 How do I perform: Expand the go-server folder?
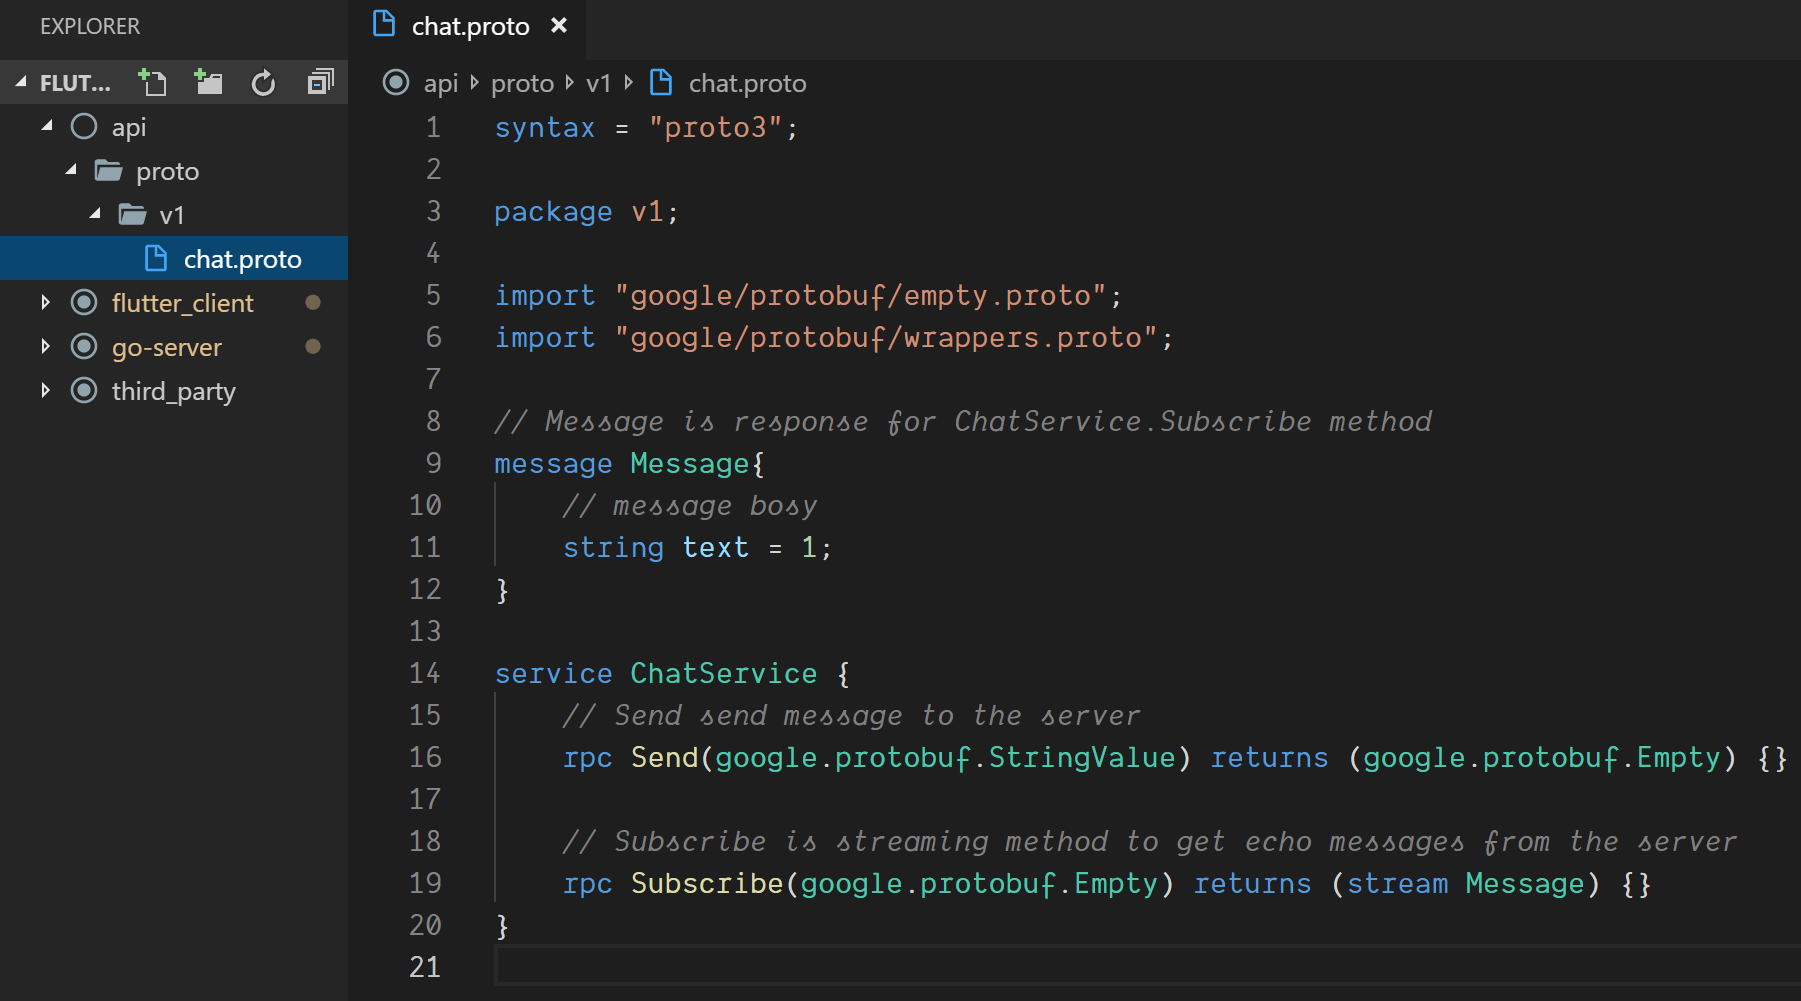tap(45, 346)
